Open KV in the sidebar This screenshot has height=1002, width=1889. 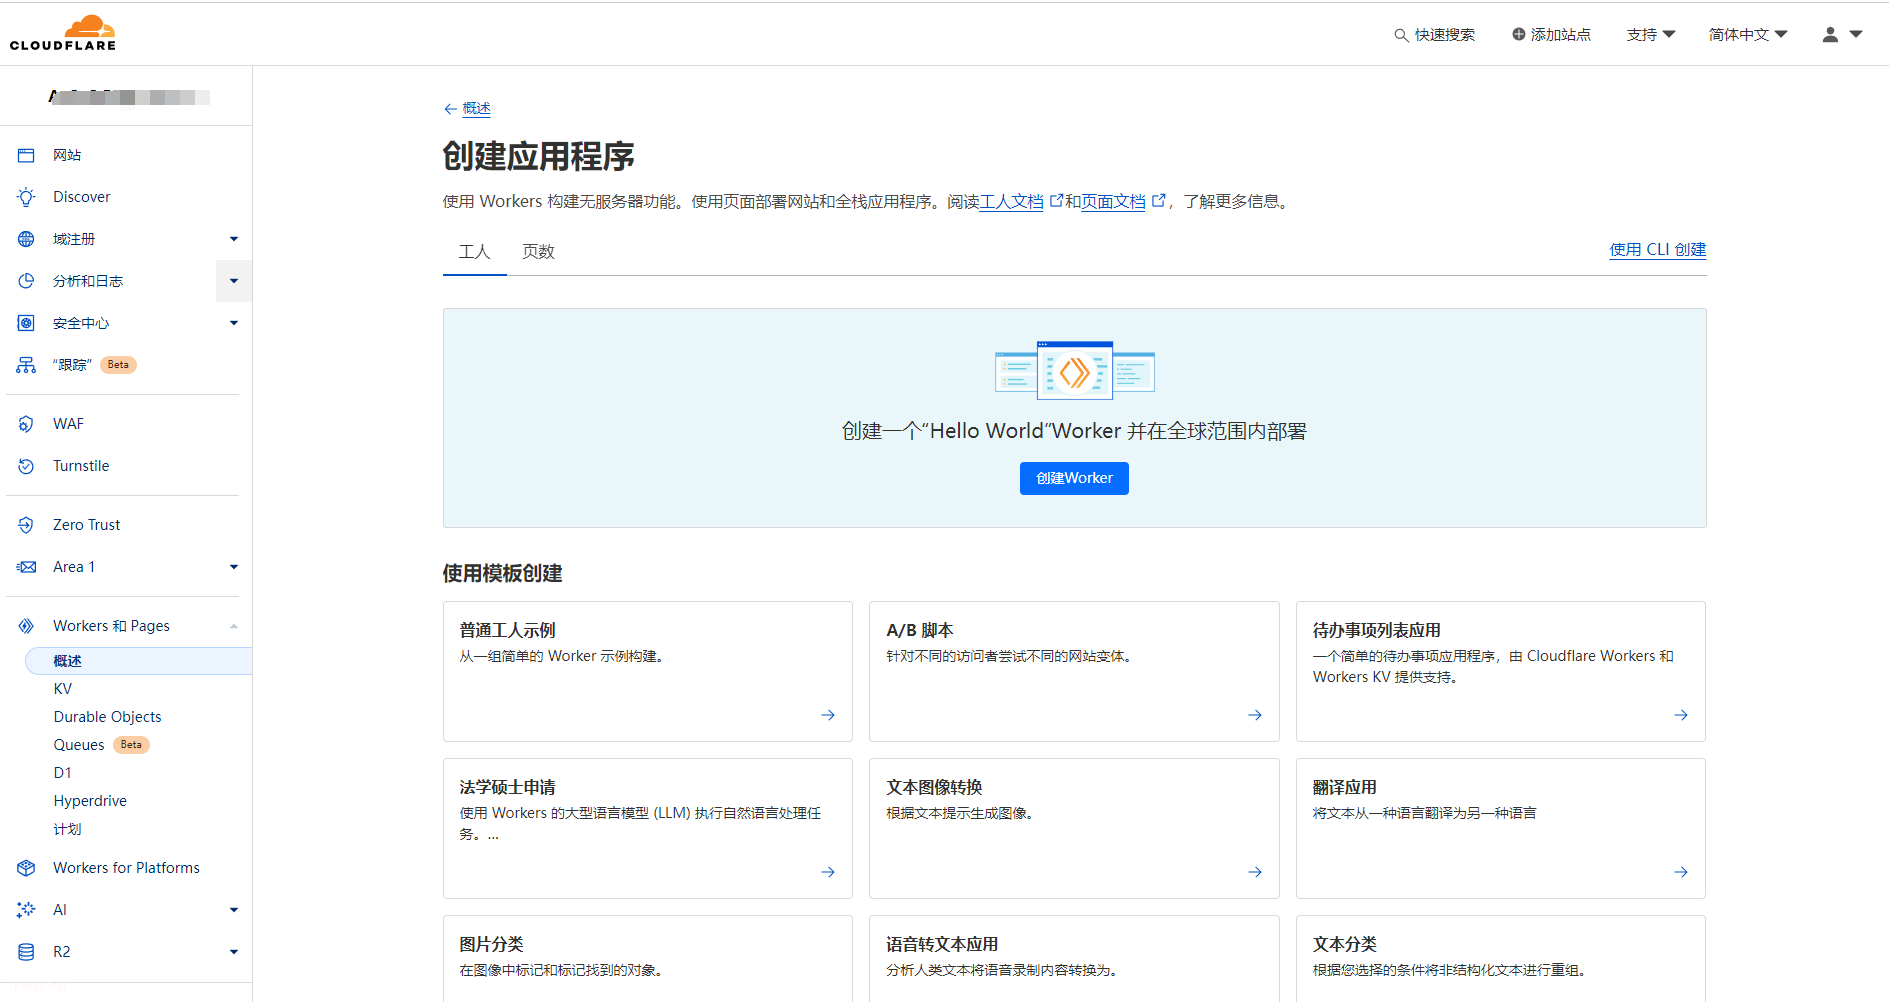click(x=63, y=689)
